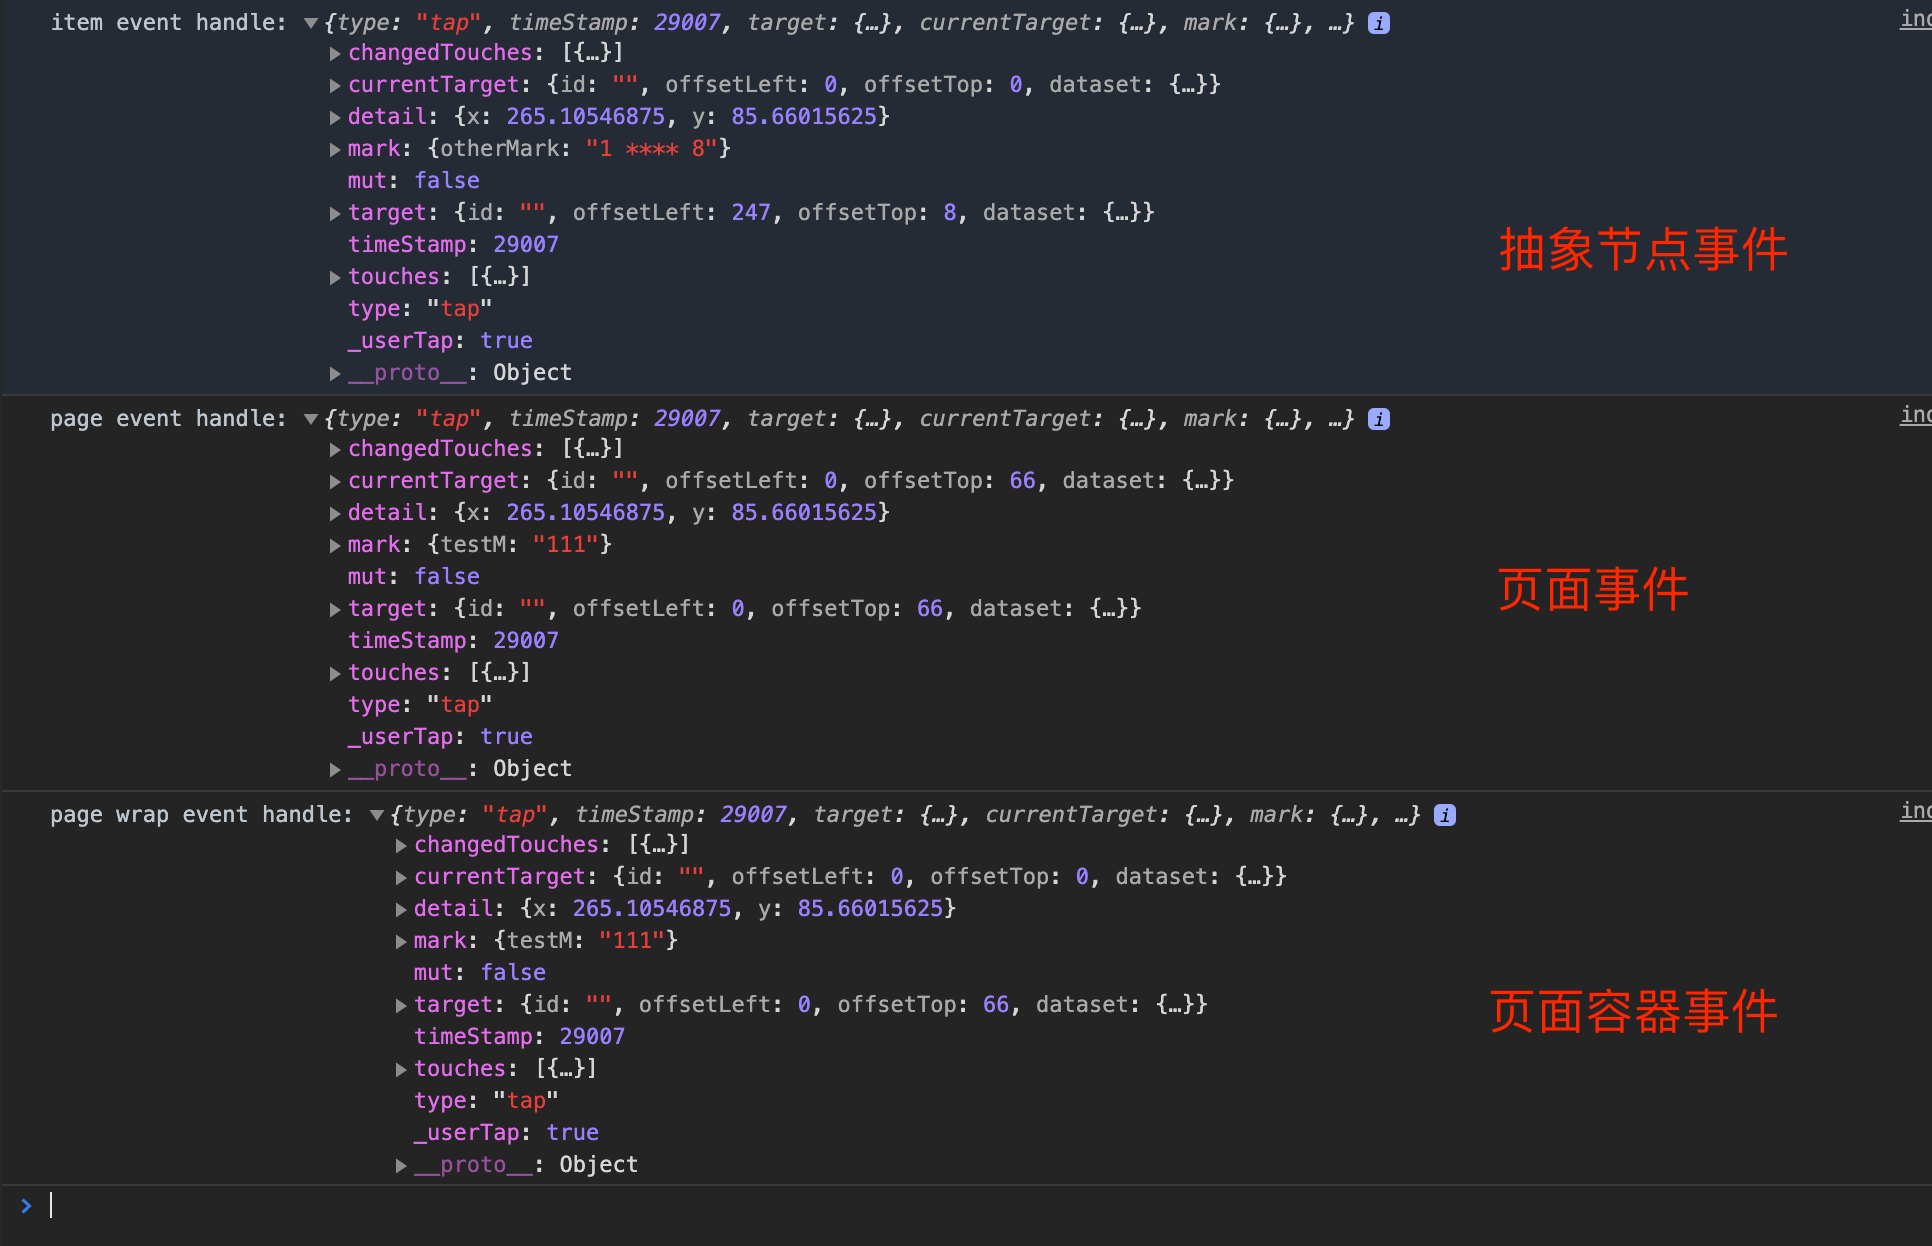Expand mark with otherMark value

tap(335, 149)
